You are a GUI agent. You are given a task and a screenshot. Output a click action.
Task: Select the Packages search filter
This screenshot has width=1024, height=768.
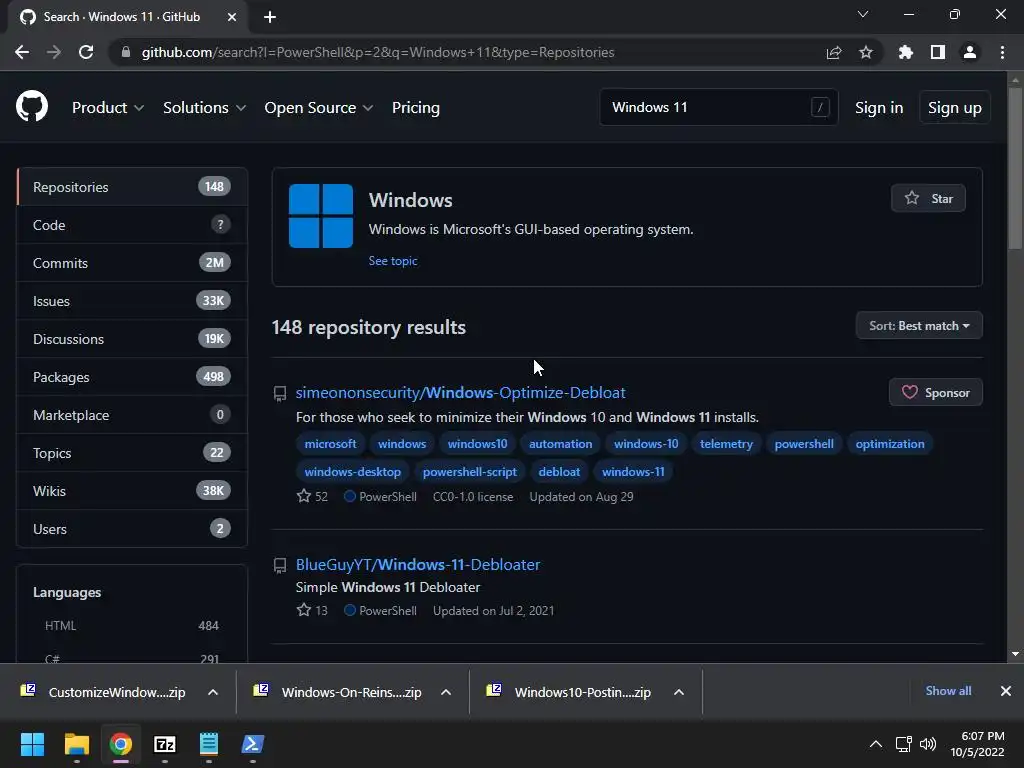[x=132, y=377]
